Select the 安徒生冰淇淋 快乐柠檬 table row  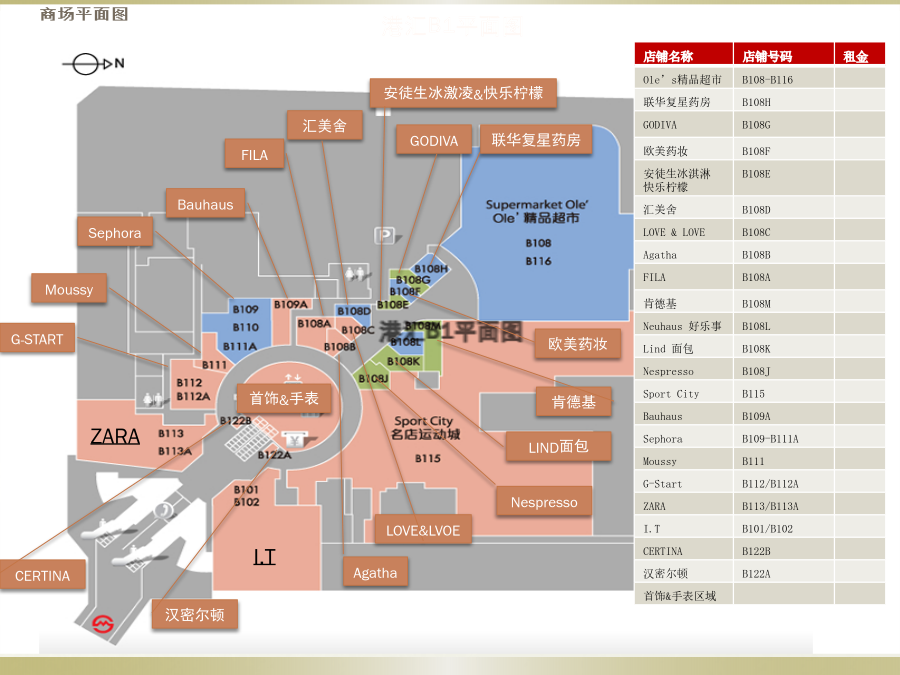click(760, 179)
